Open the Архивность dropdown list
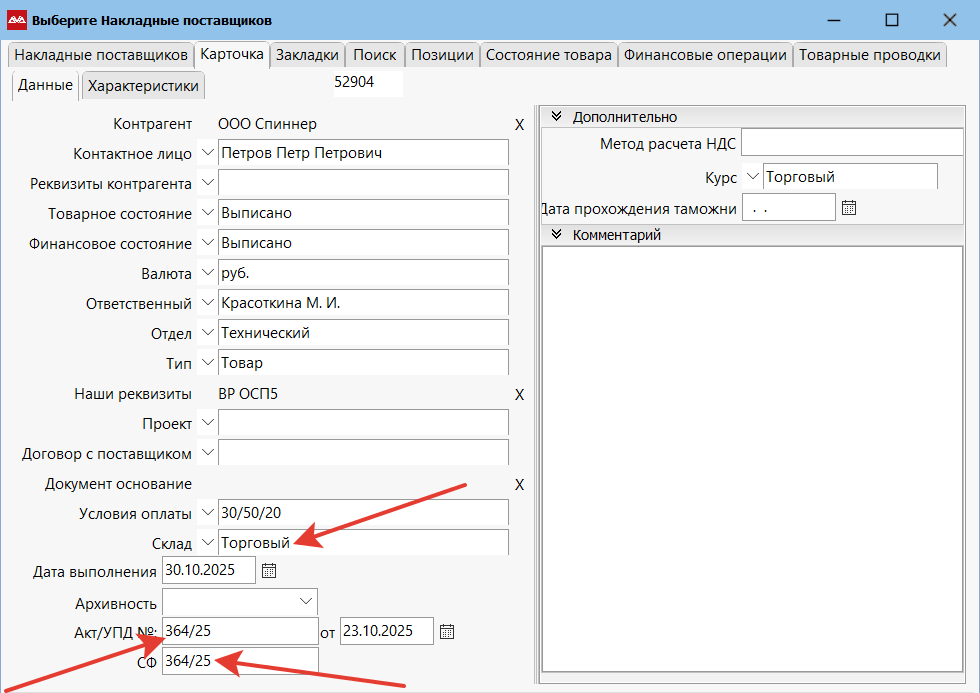The image size is (980, 693). [305, 602]
